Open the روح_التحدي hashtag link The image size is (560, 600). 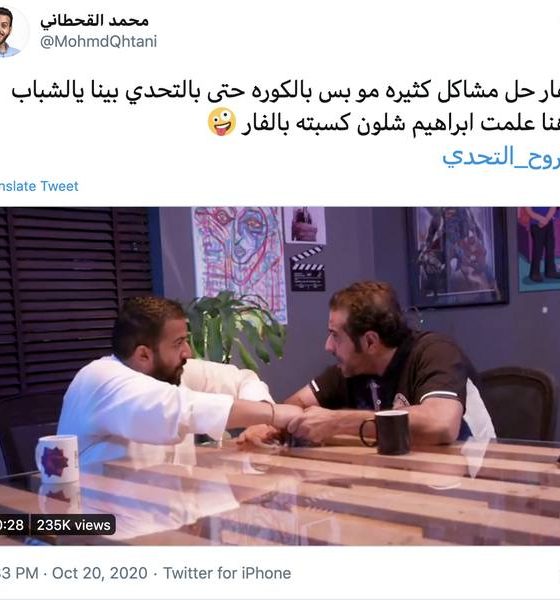pyautogui.click(x=501, y=157)
